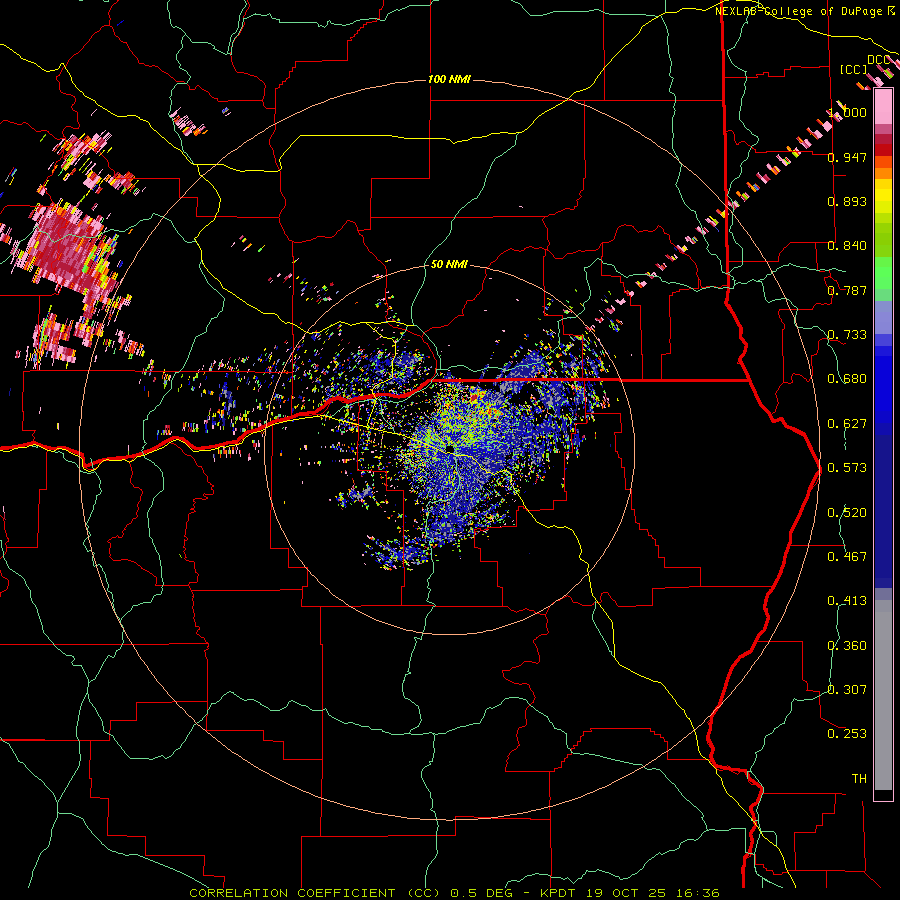900x900 pixels.
Task: Select the 0.680 legend value
Action: coord(847,379)
